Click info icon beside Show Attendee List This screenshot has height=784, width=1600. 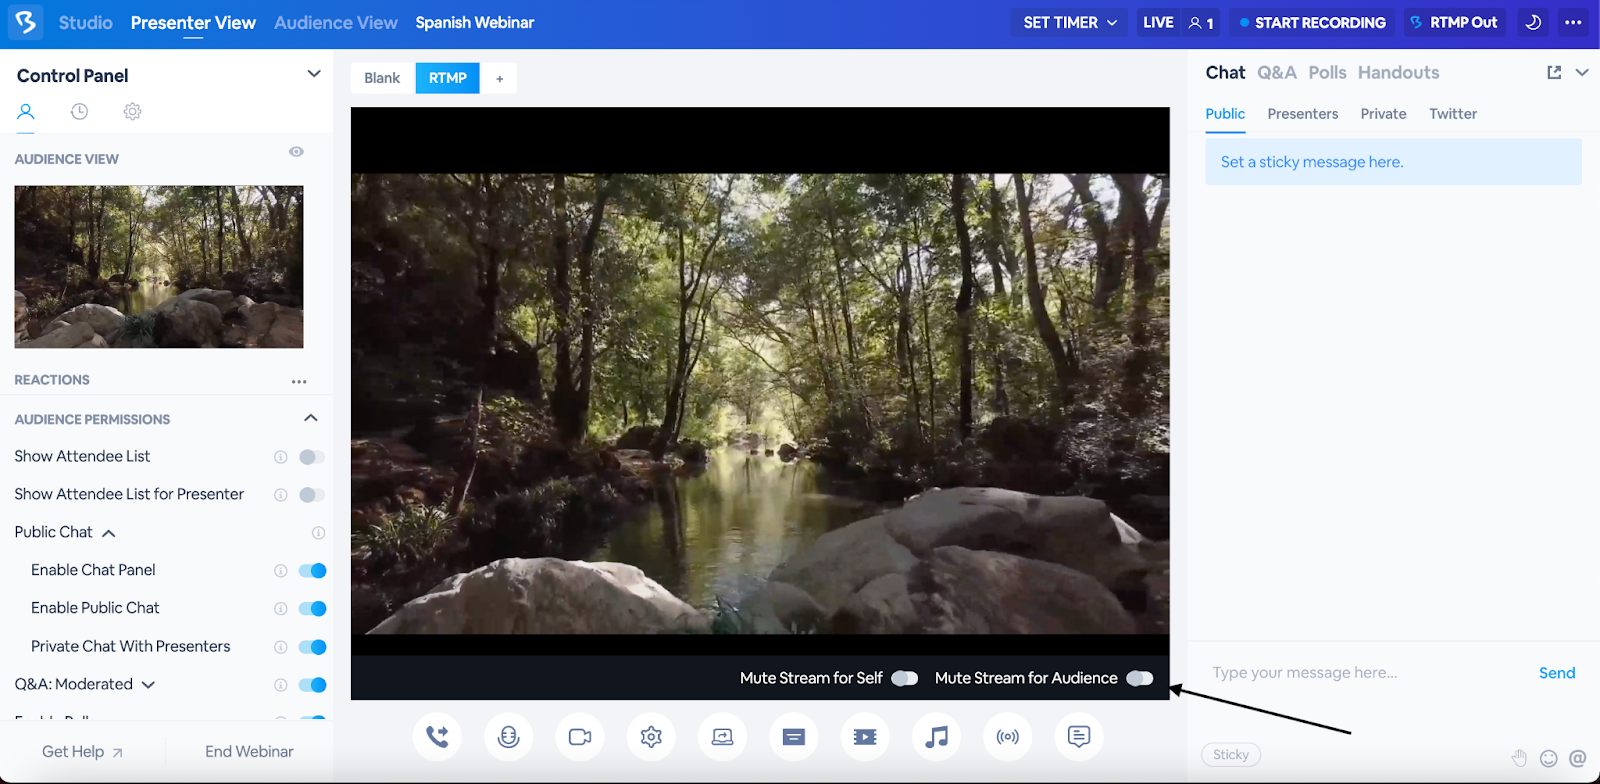tap(281, 457)
